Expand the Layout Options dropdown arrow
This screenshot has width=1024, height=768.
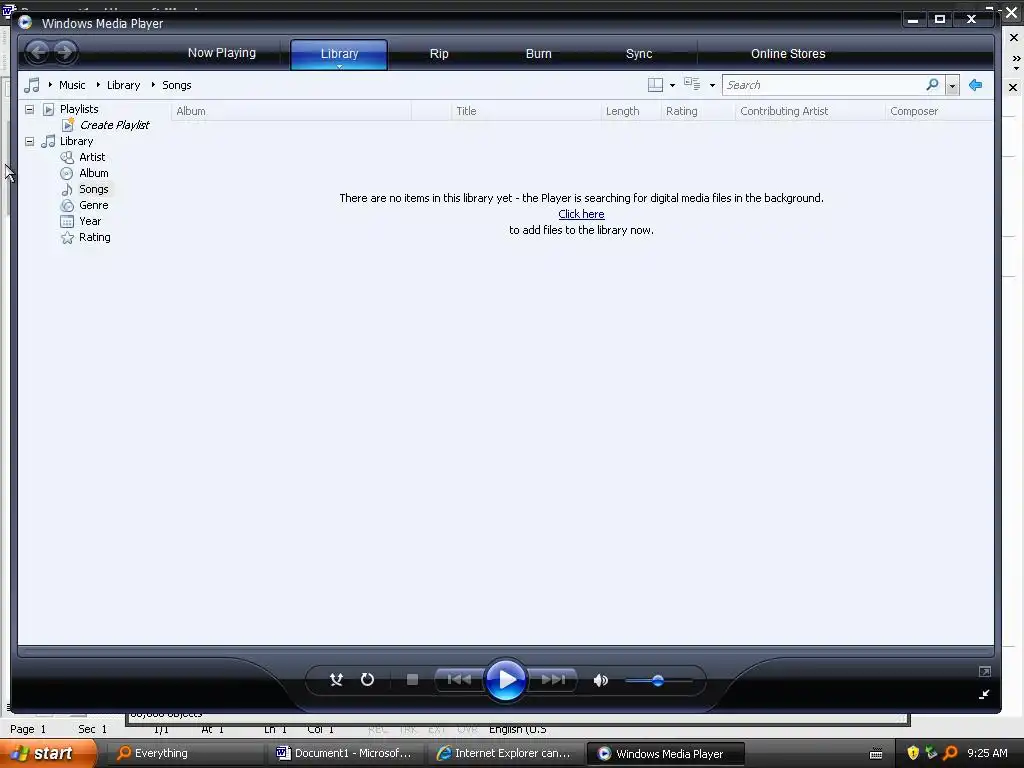point(672,86)
